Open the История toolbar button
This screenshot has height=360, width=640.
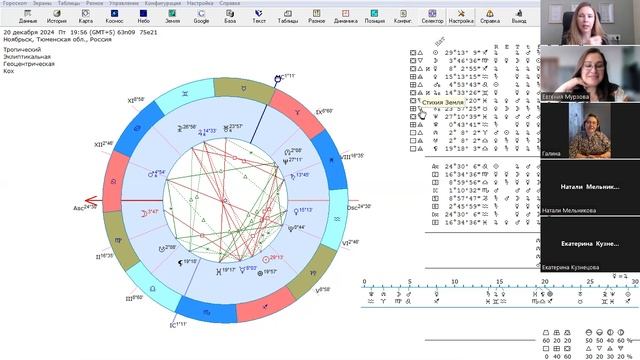pos(56,16)
